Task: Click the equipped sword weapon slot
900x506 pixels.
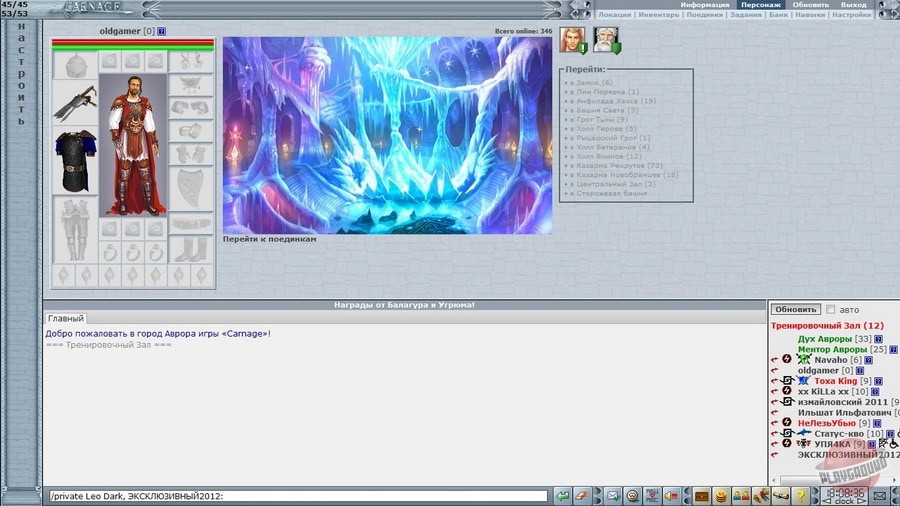Action: [76, 102]
